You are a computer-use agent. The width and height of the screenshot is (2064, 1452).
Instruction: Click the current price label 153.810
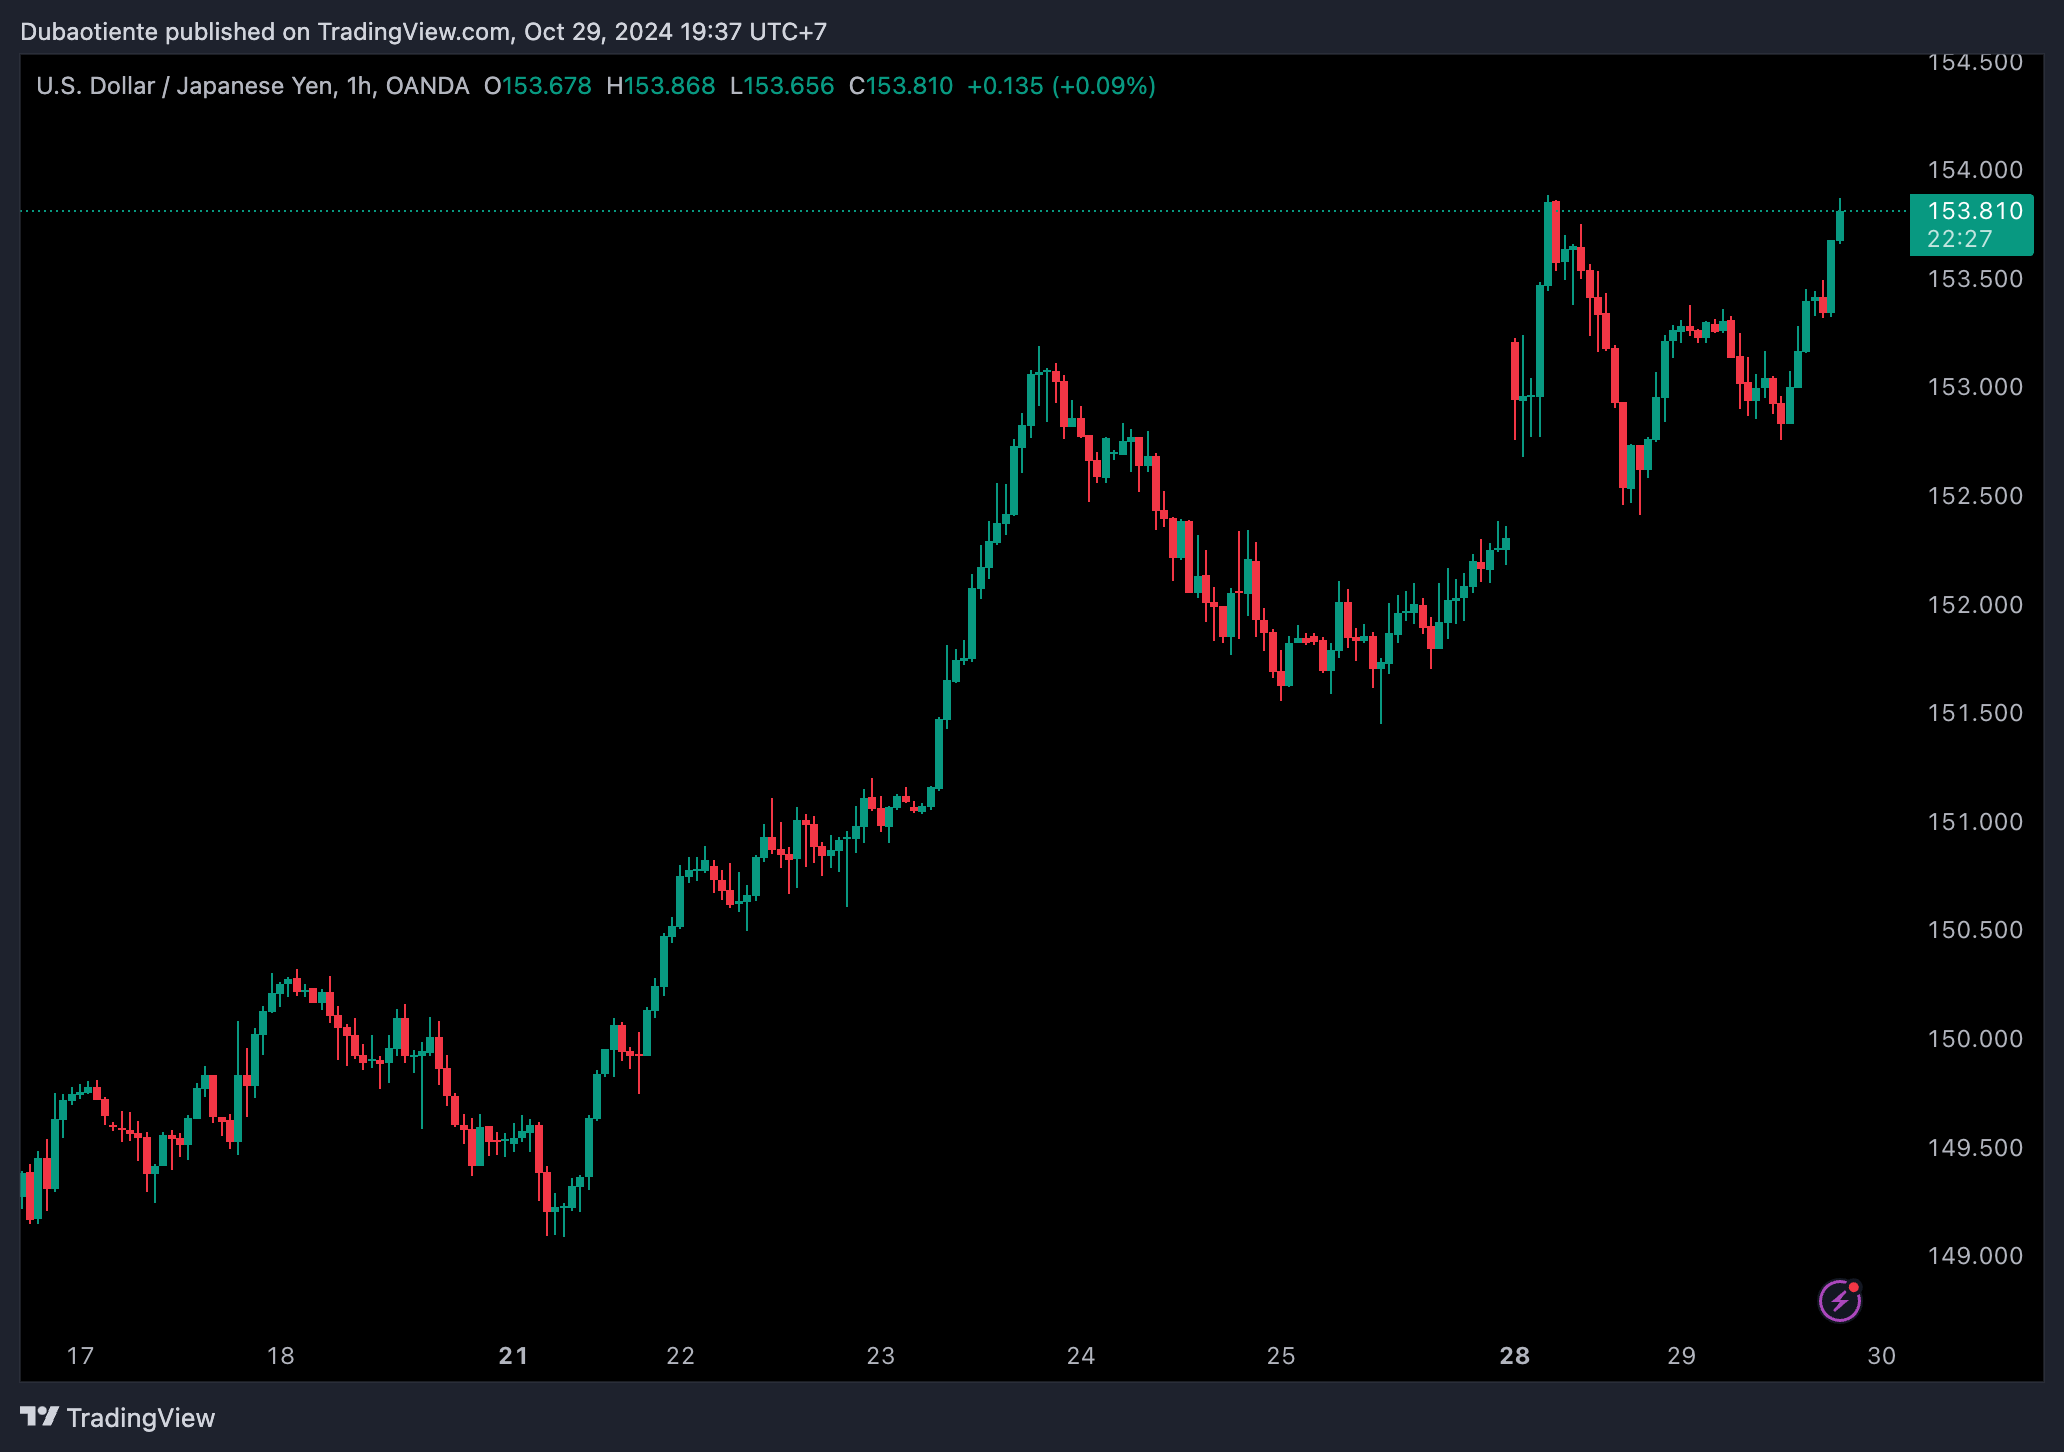coord(1974,211)
